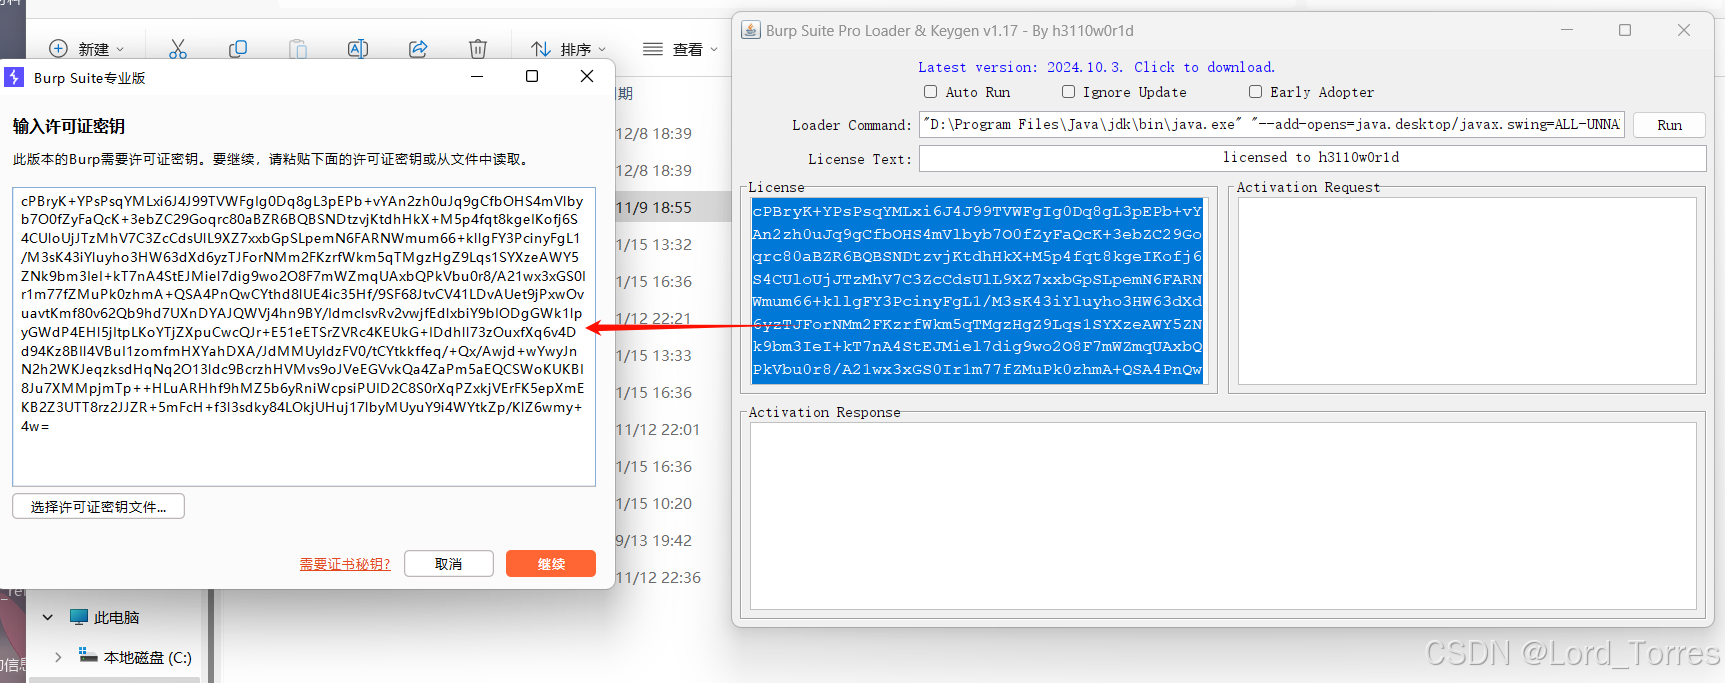Select the file row dated 11/9 18:55
Viewport: 1725px width, 683px height.
pyautogui.click(x=673, y=207)
